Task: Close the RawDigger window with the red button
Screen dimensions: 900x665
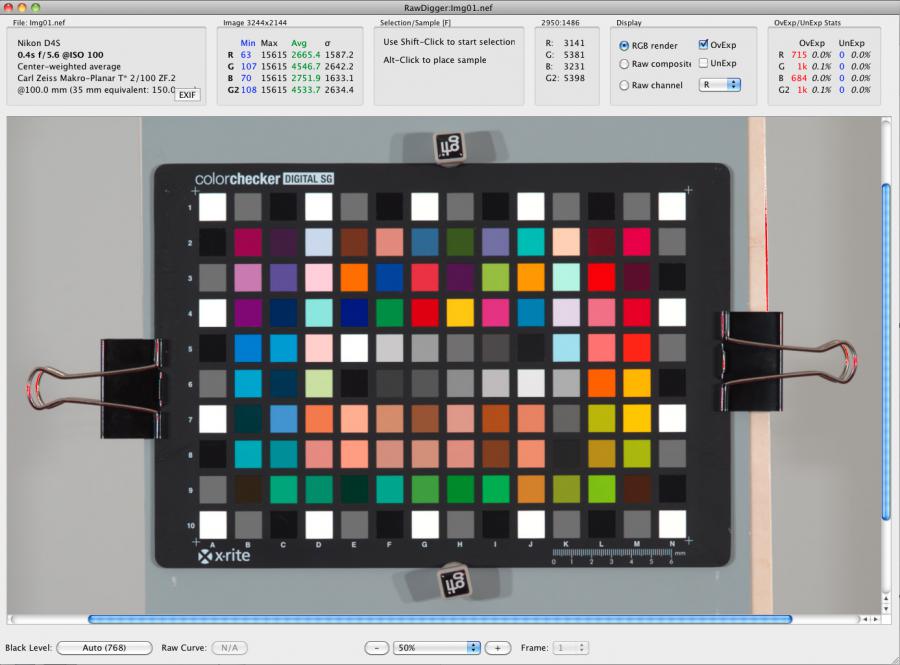Action: click(9, 7)
